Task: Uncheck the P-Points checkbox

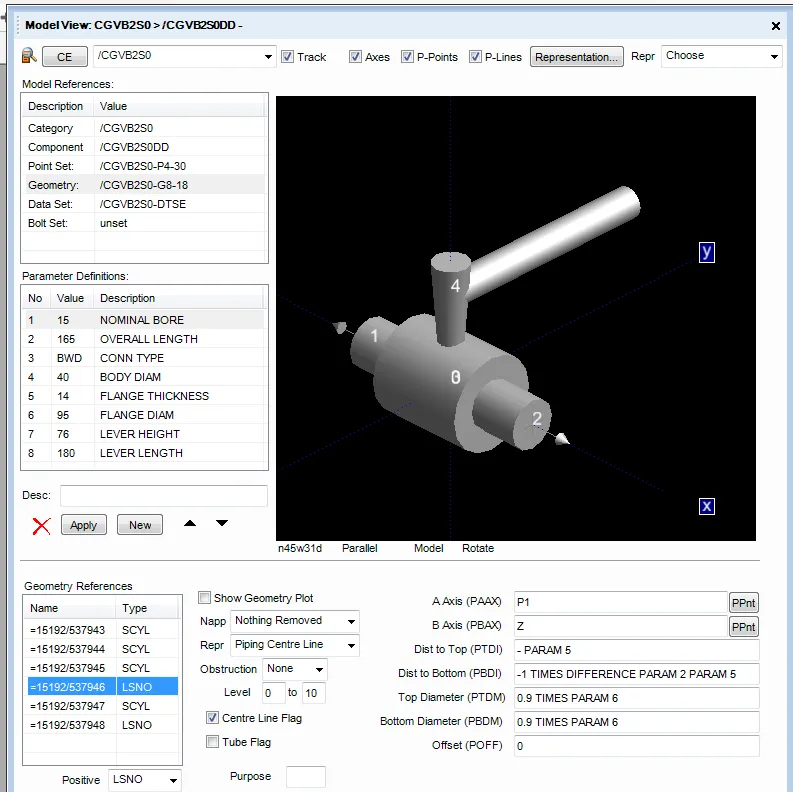Action: coord(408,57)
